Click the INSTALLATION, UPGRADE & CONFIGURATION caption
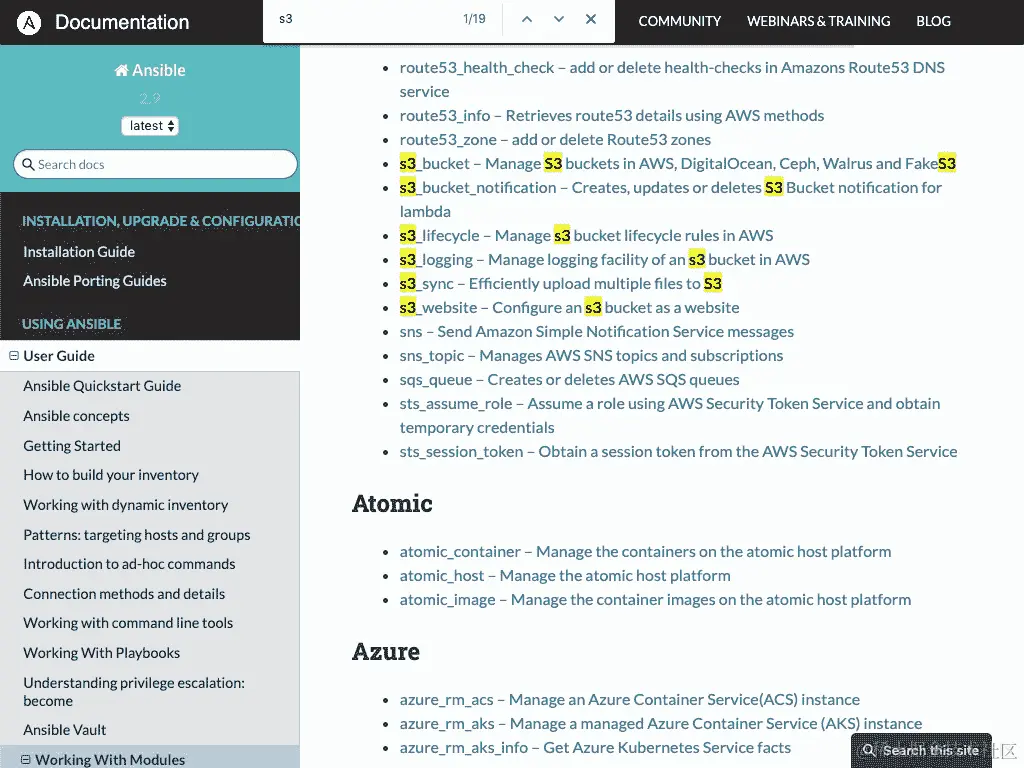1024x768 pixels. pyautogui.click(x=161, y=221)
